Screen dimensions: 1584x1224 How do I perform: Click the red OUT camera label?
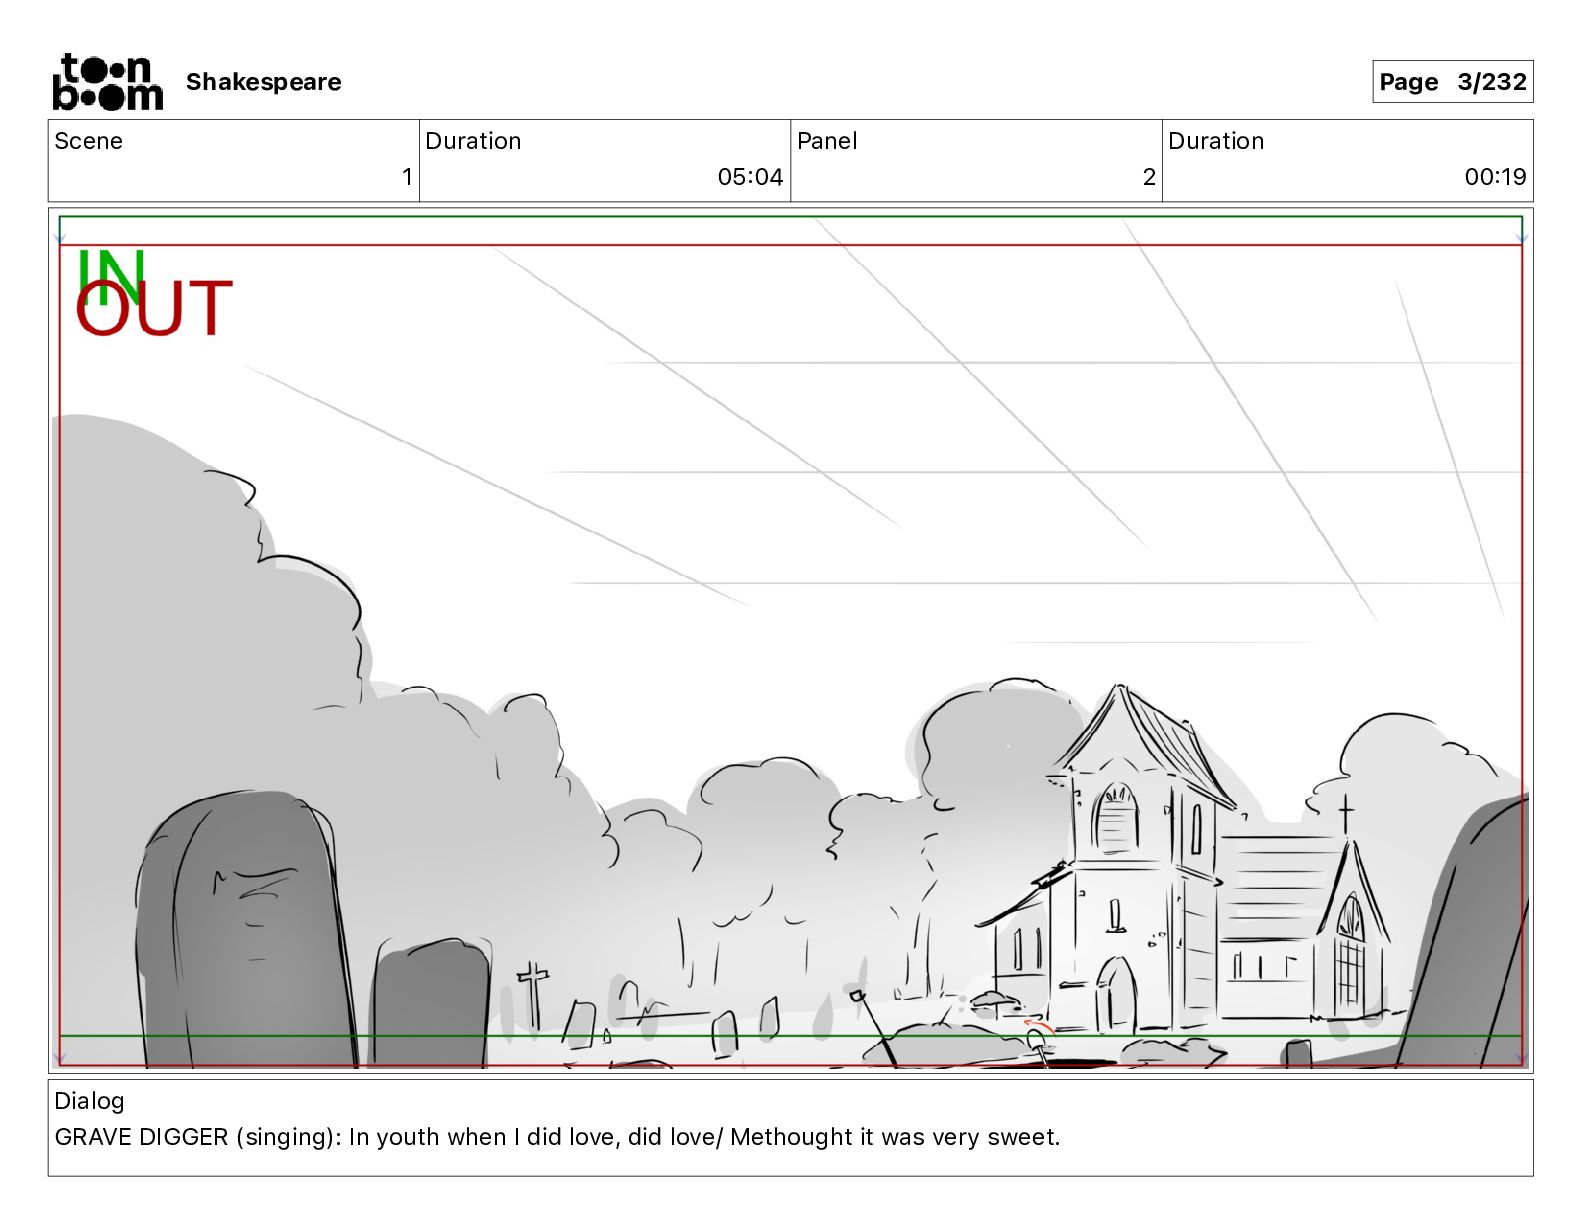click(x=154, y=309)
